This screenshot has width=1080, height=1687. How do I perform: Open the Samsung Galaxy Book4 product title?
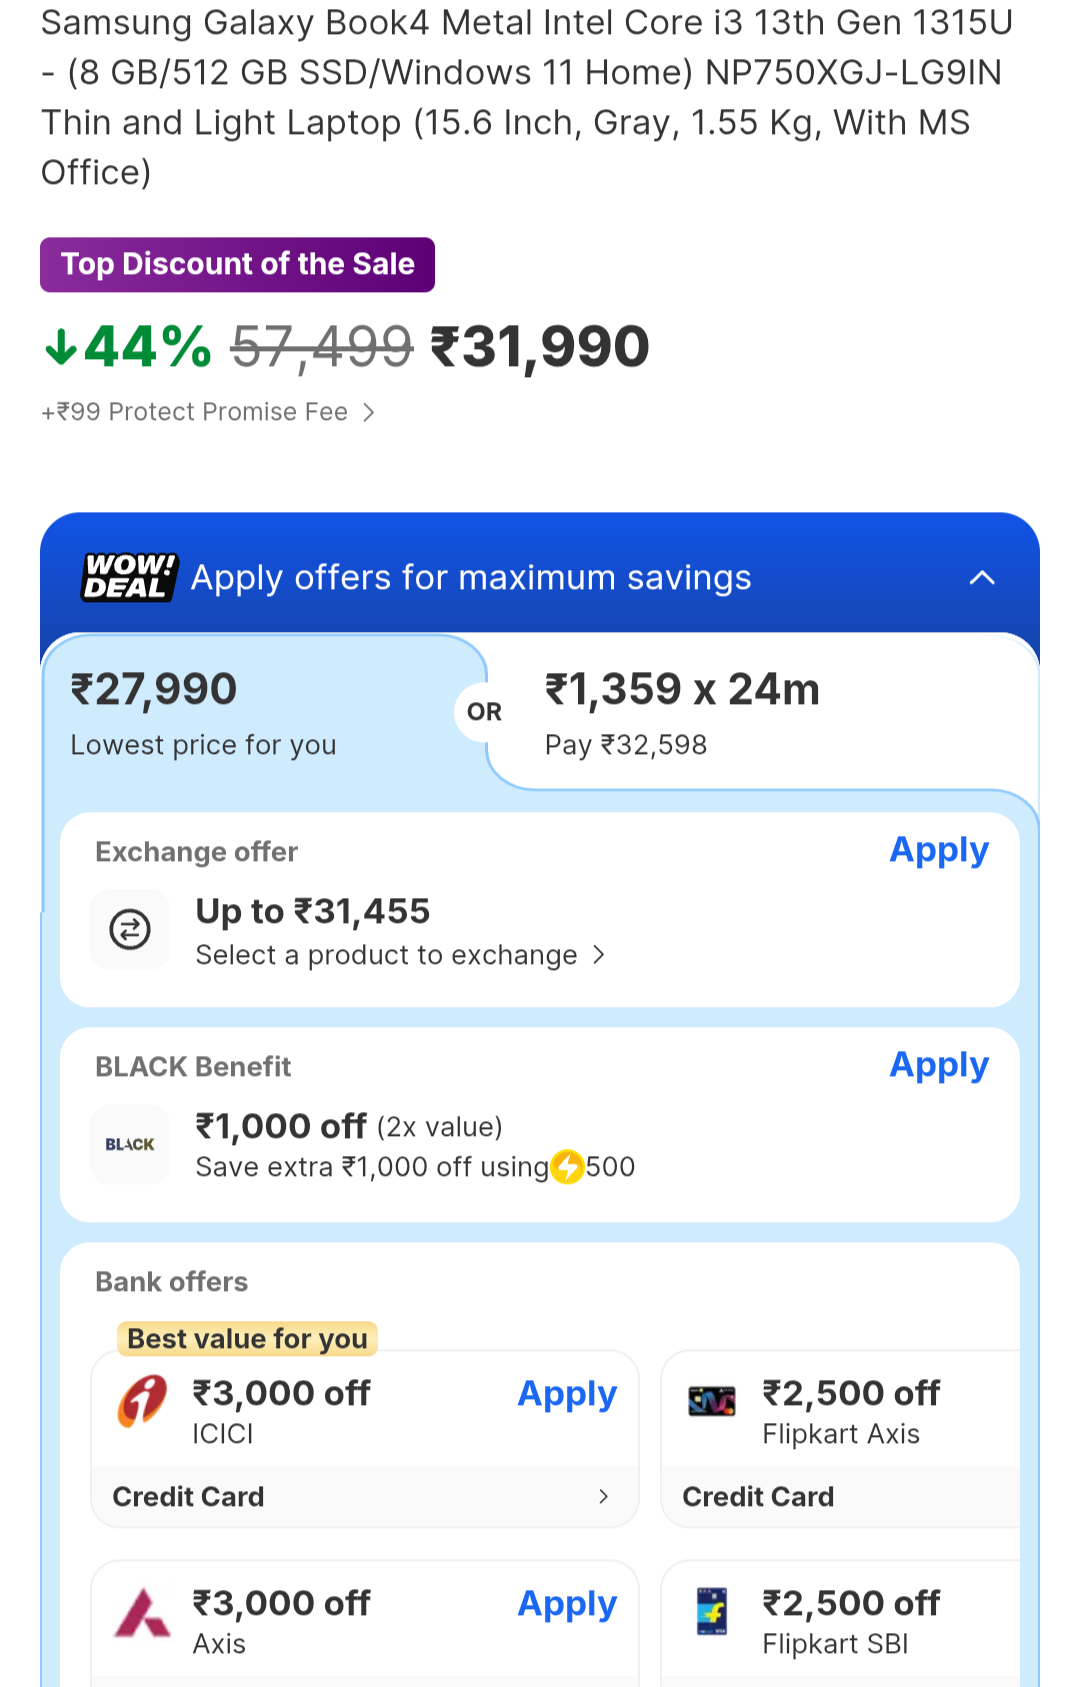click(x=525, y=97)
